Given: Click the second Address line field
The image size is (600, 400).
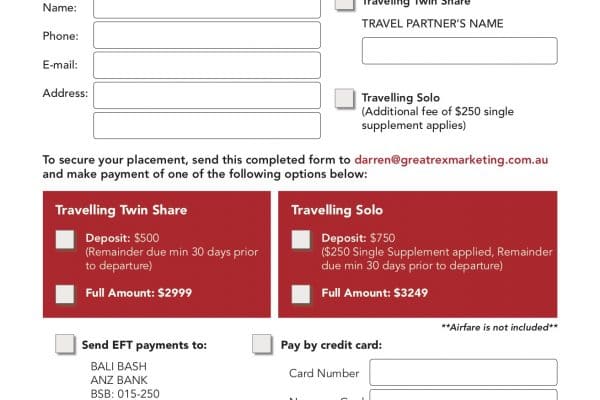Looking at the screenshot, I should [207, 126].
